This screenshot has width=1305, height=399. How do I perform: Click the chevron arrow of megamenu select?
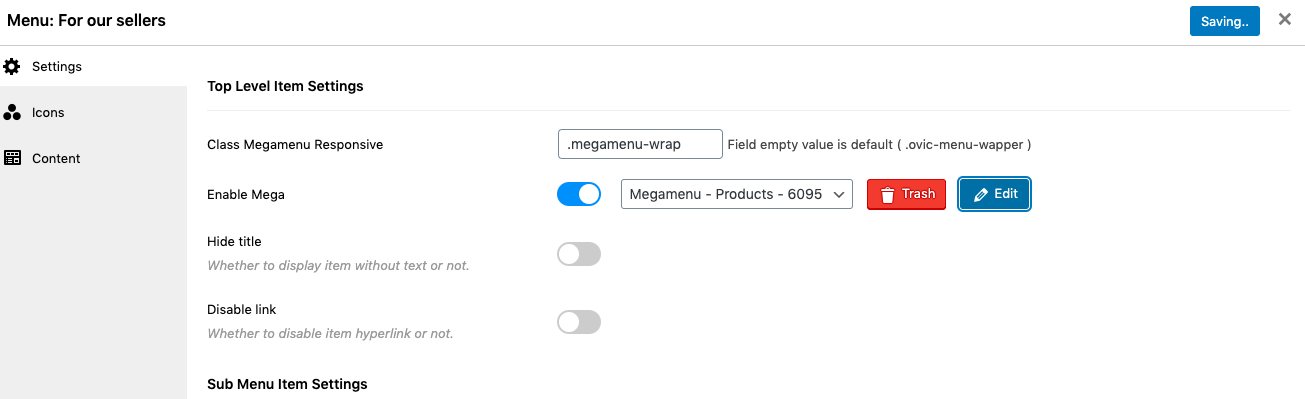coord(838,195)
